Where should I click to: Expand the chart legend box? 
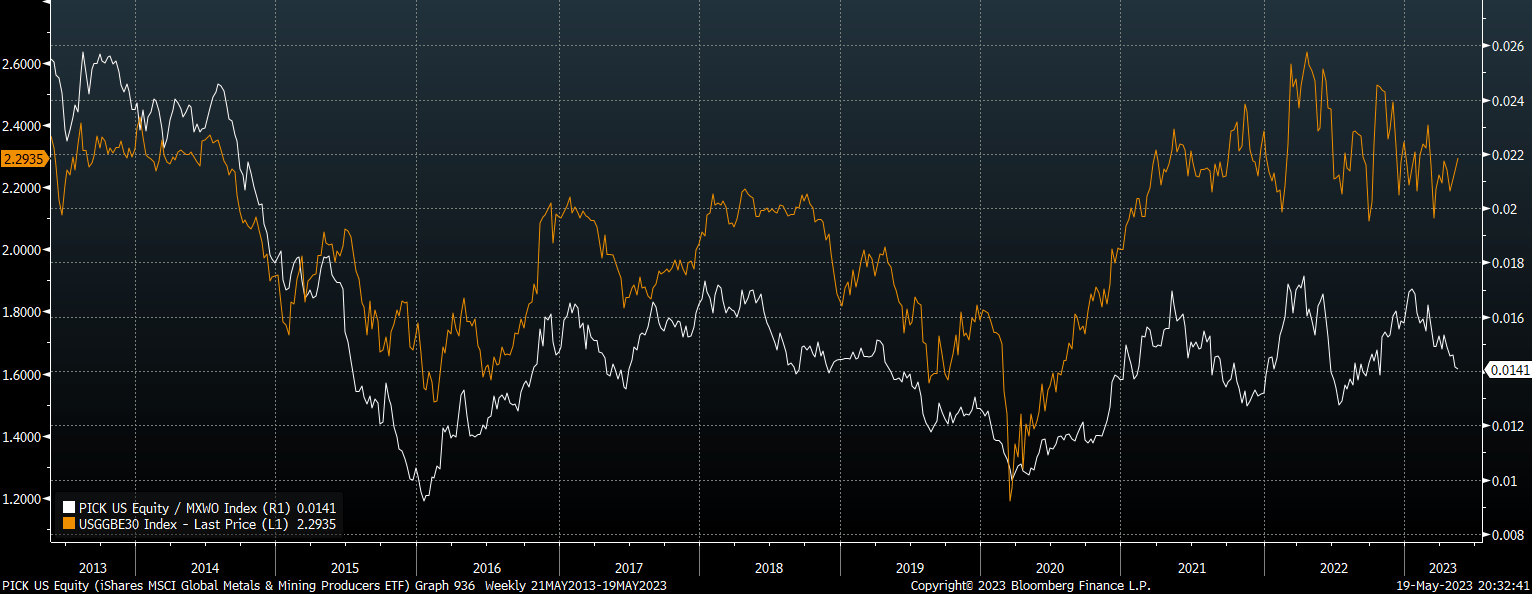200,515
